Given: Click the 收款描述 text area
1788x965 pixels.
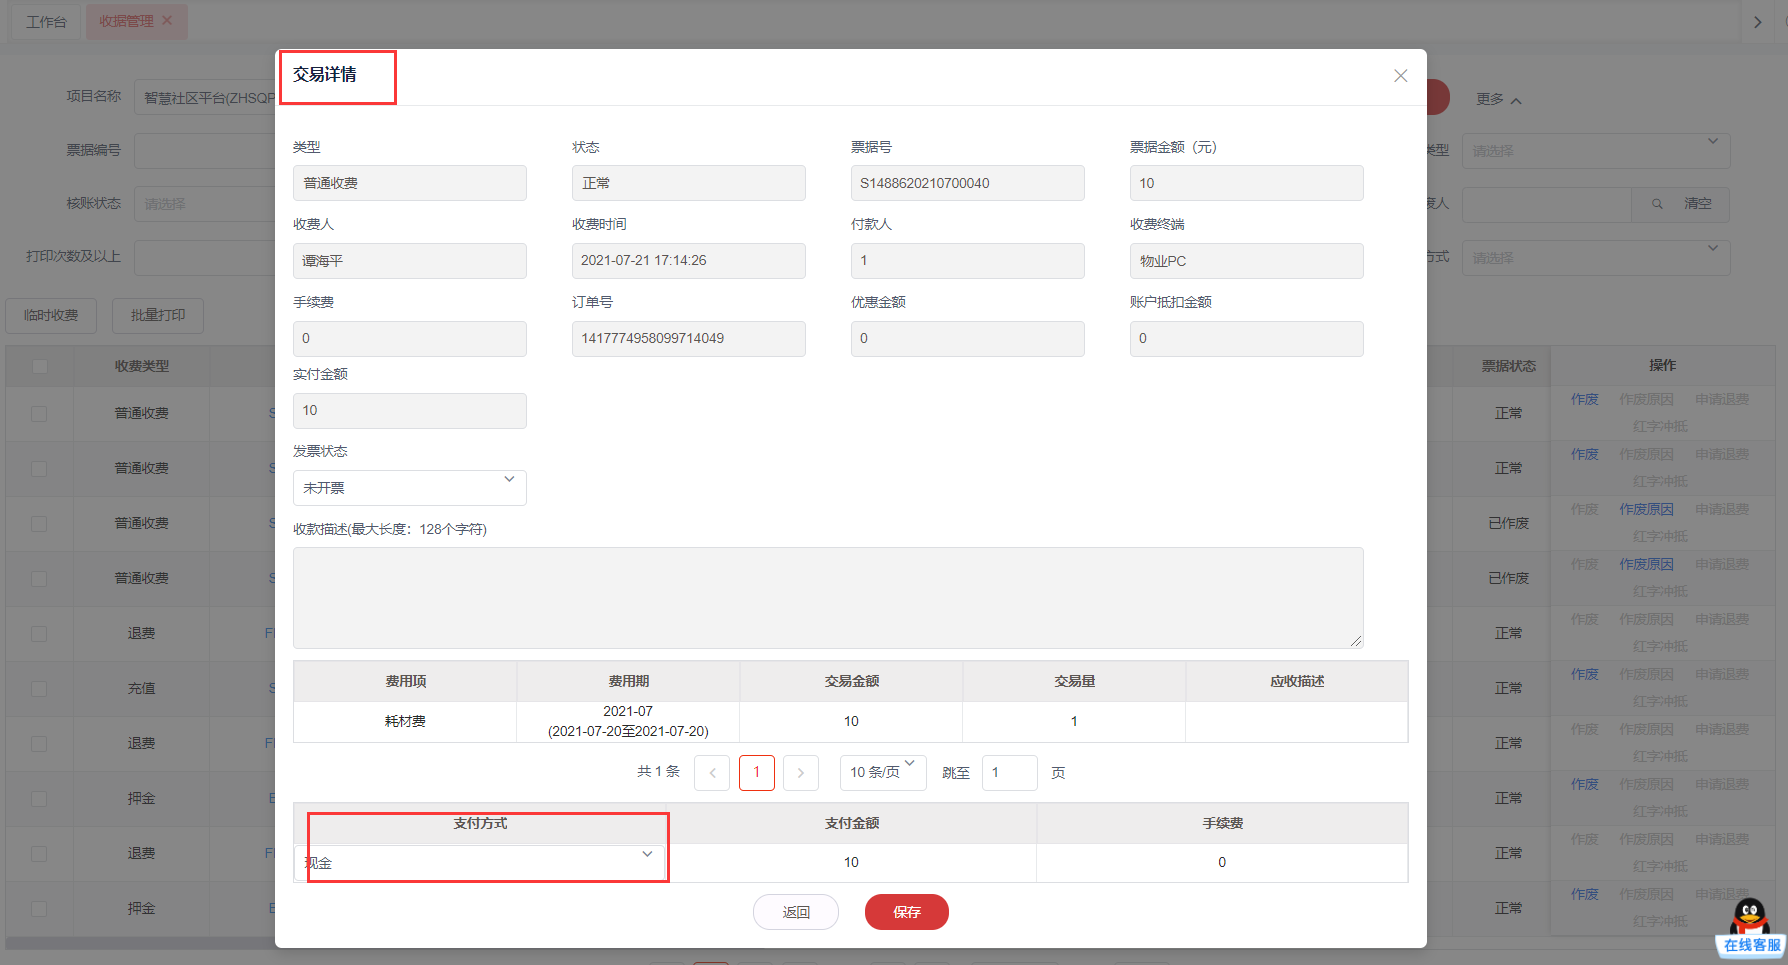Looking at the screenshot, I should click(828, 598).
